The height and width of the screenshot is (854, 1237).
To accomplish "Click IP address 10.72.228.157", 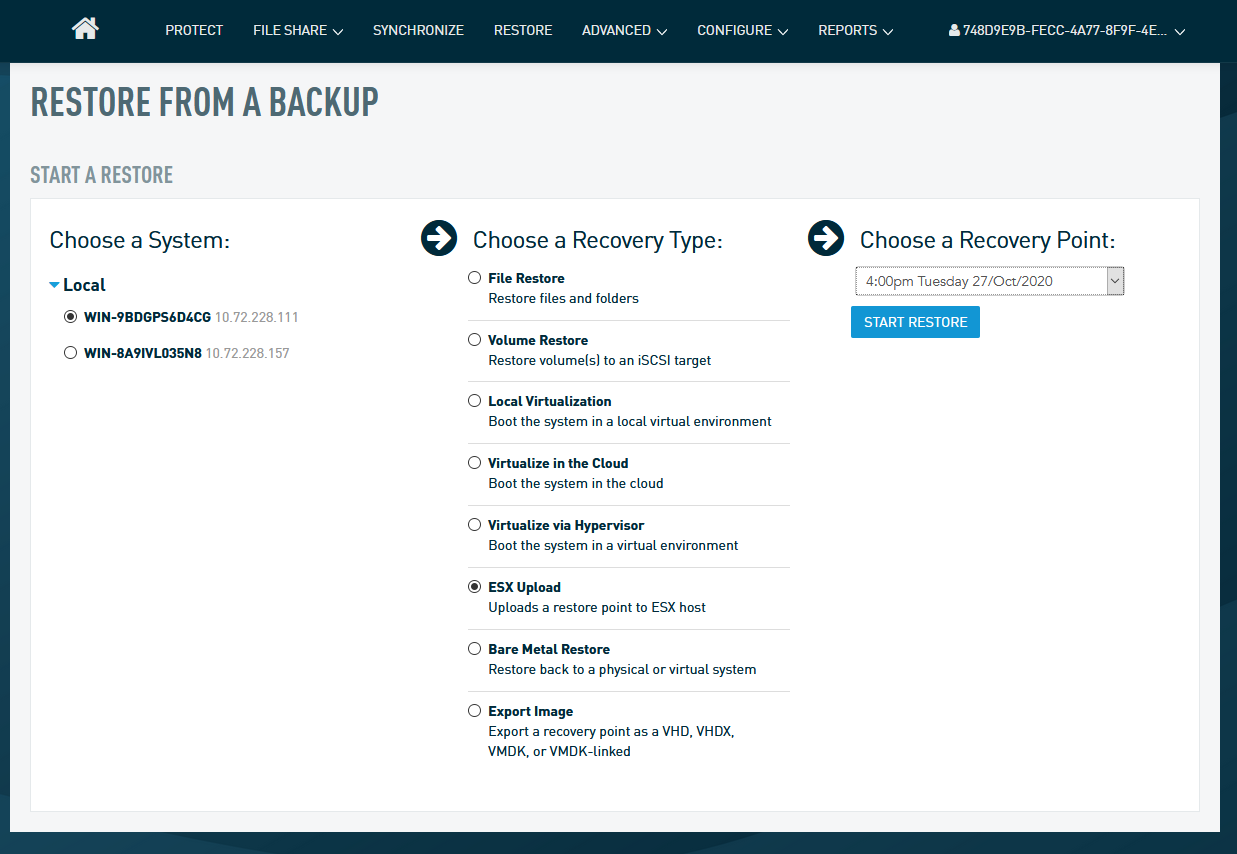I will [x=247, y=353].
